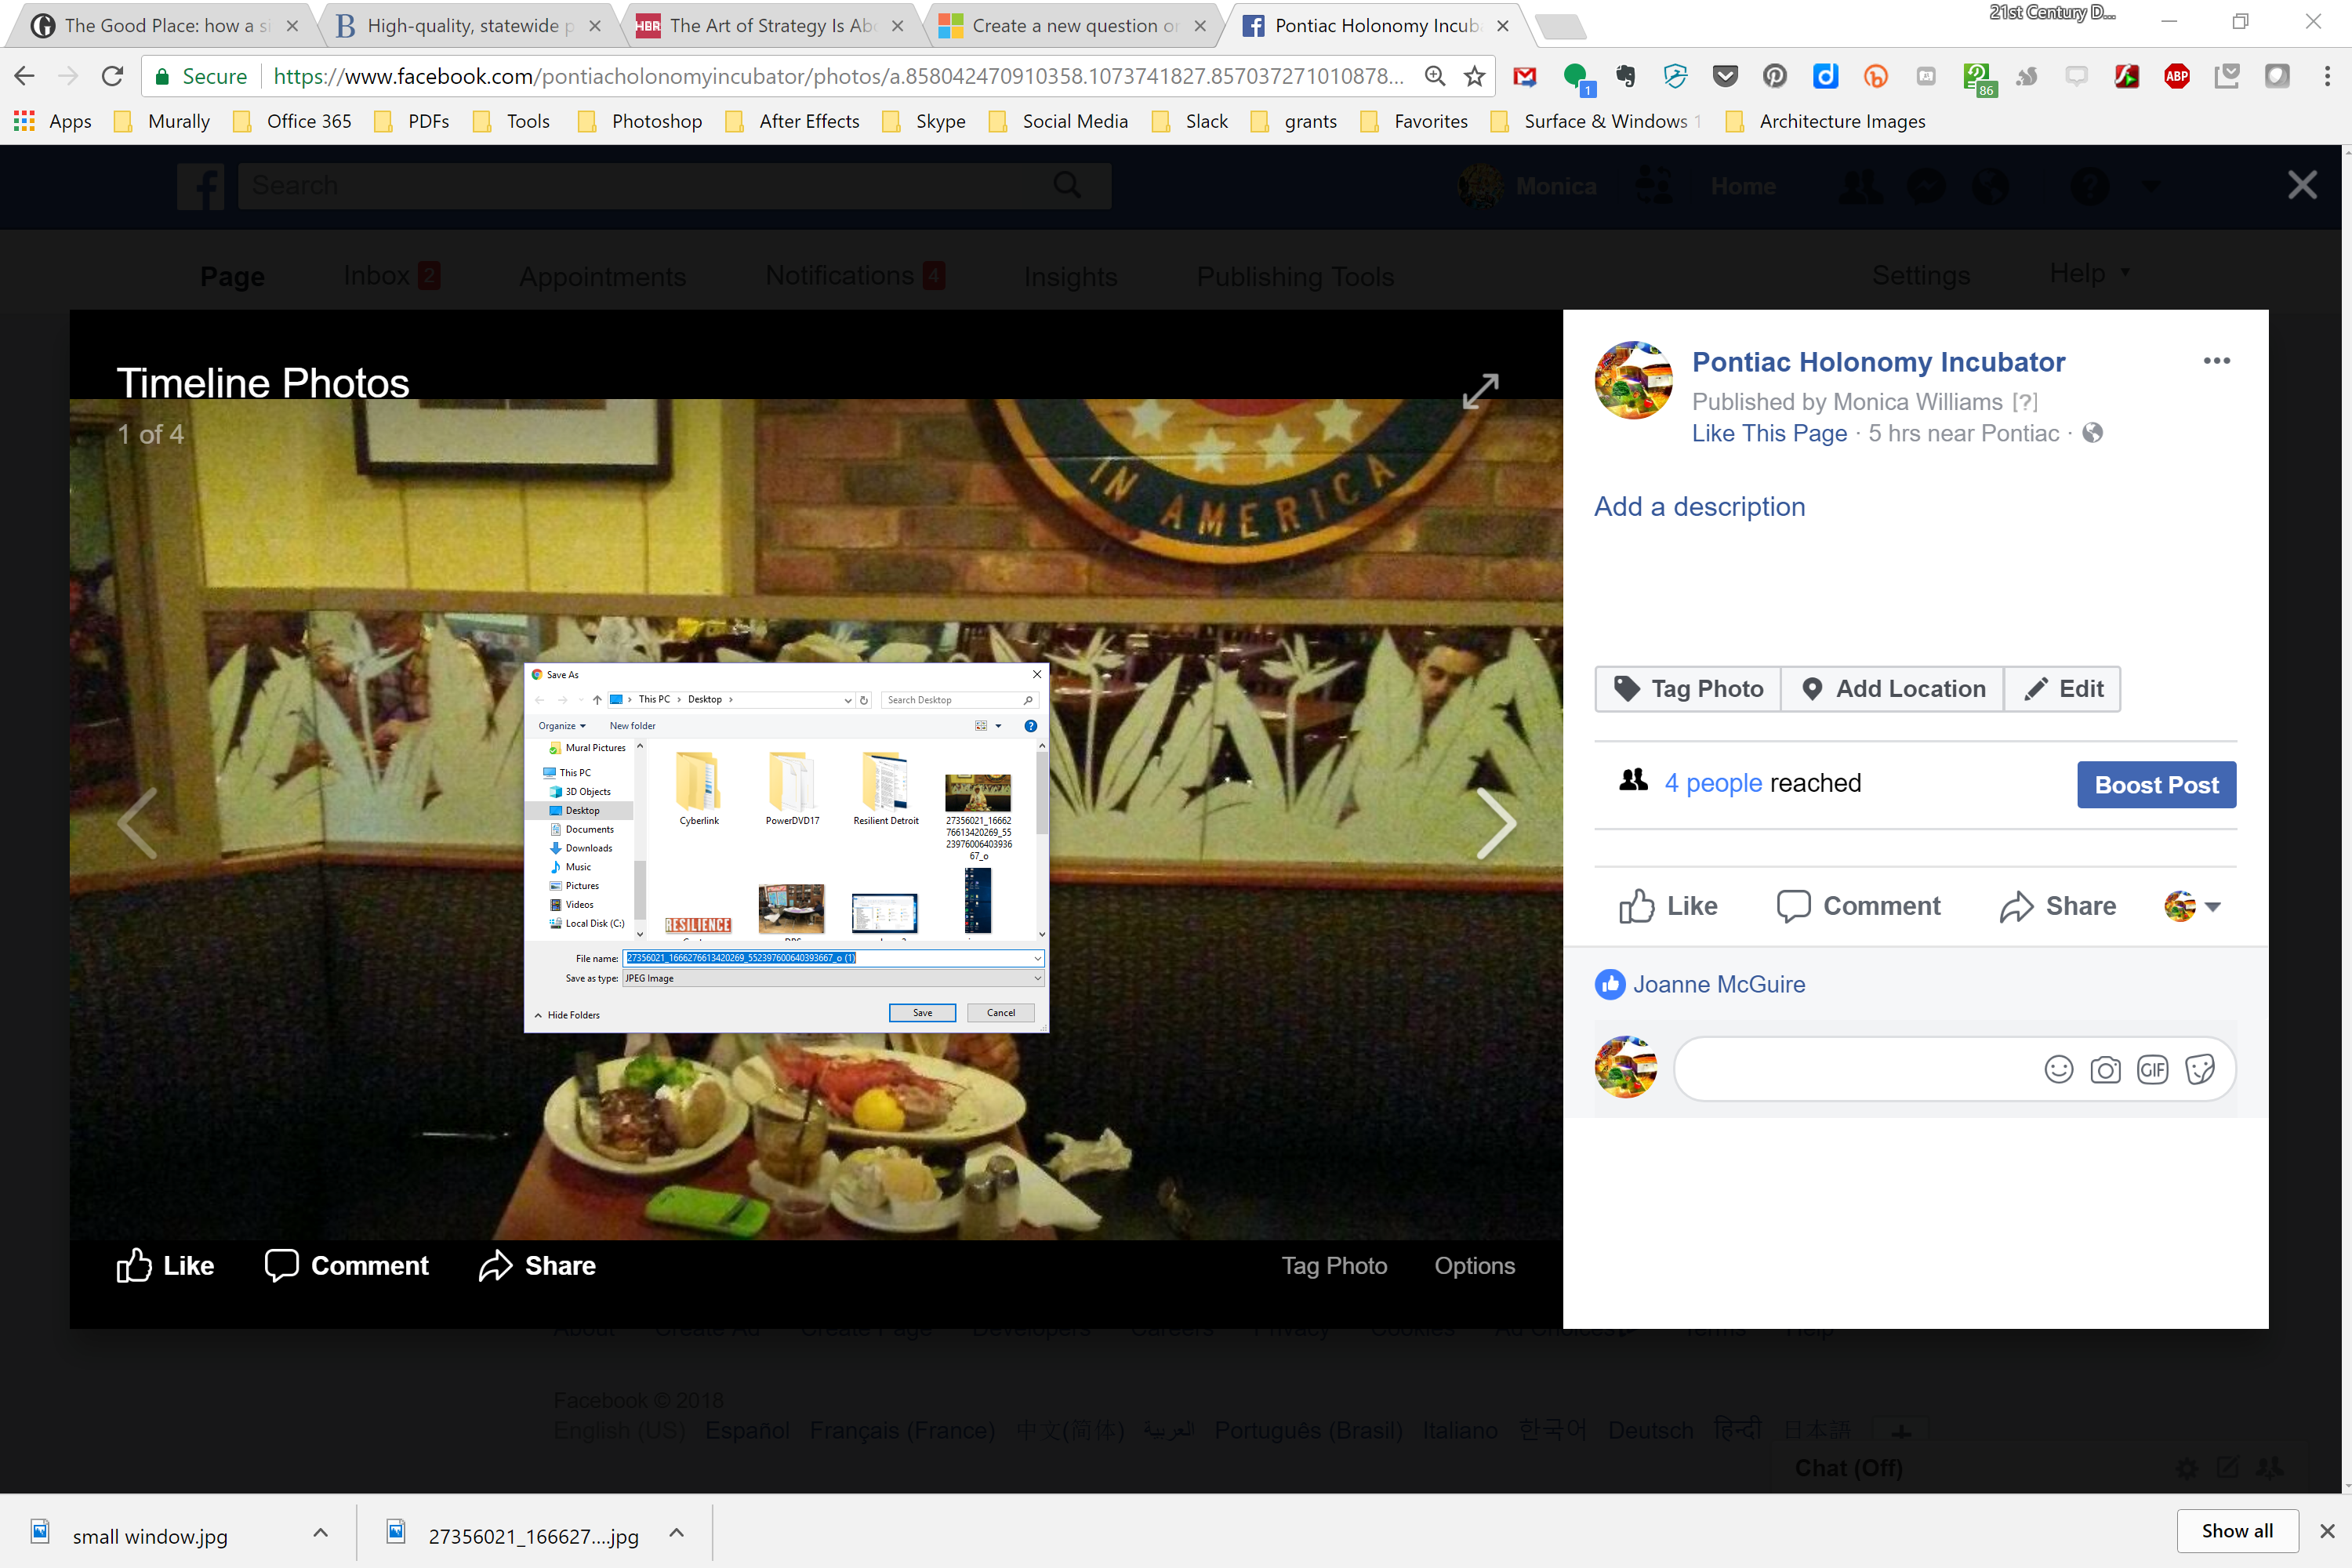The image size is (2352, 1568).
Task: Click the Pocket extension icon
Action: [1725, 76]
